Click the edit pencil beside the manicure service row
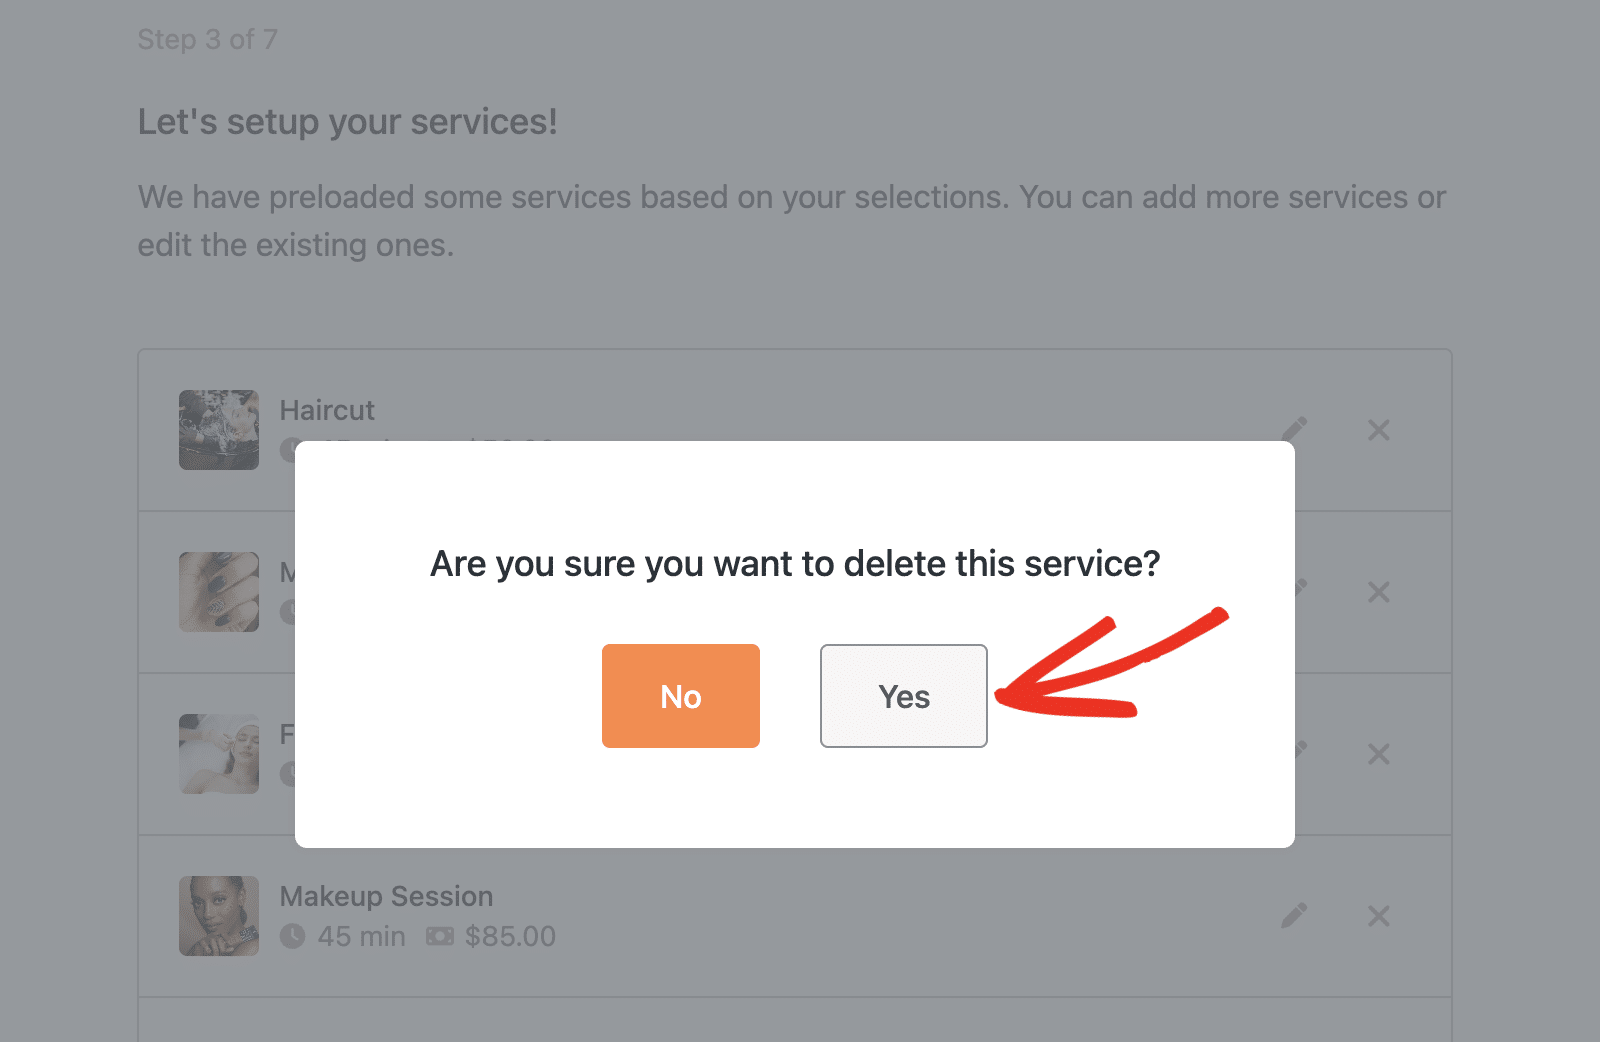The image size is (1600, 1042). point(1299,590)
